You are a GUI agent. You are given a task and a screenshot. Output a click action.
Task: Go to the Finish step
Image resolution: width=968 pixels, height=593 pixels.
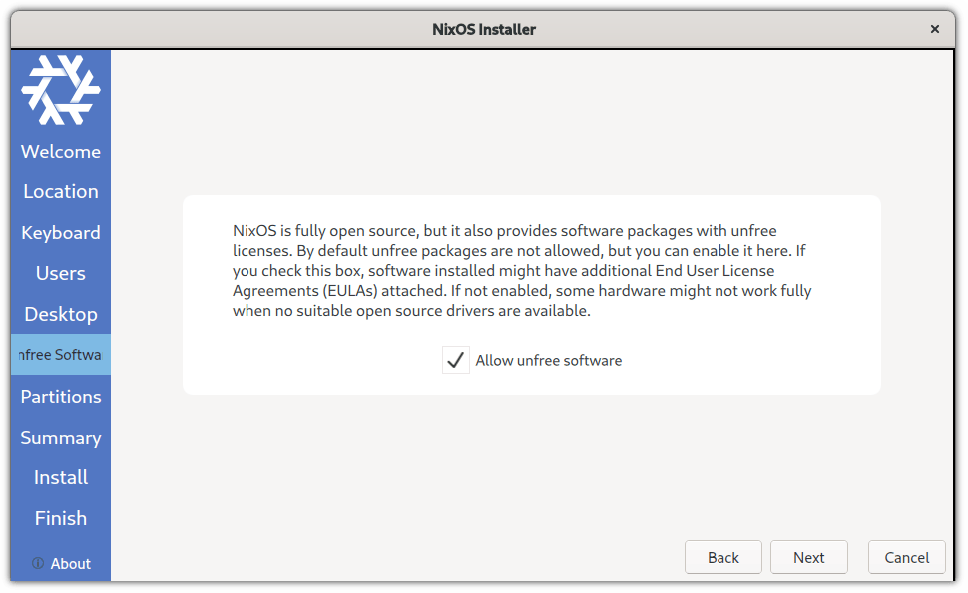[61, 518]
